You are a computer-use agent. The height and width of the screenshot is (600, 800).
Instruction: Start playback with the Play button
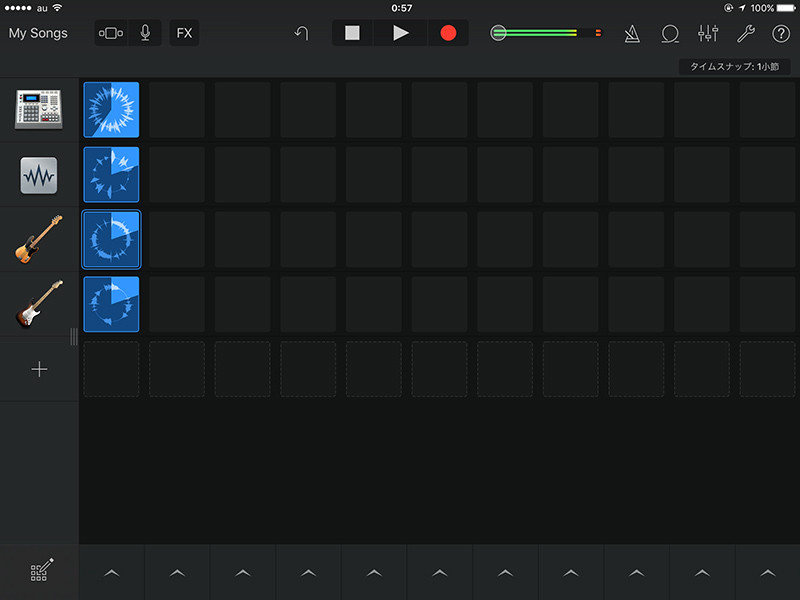pyautogui.click(x=401, y=33)
